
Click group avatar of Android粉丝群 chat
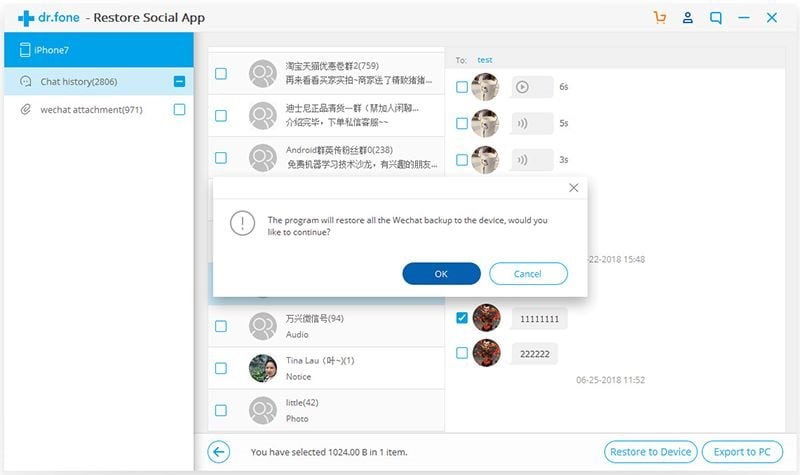pyautogui.click(x=263, y=158)
